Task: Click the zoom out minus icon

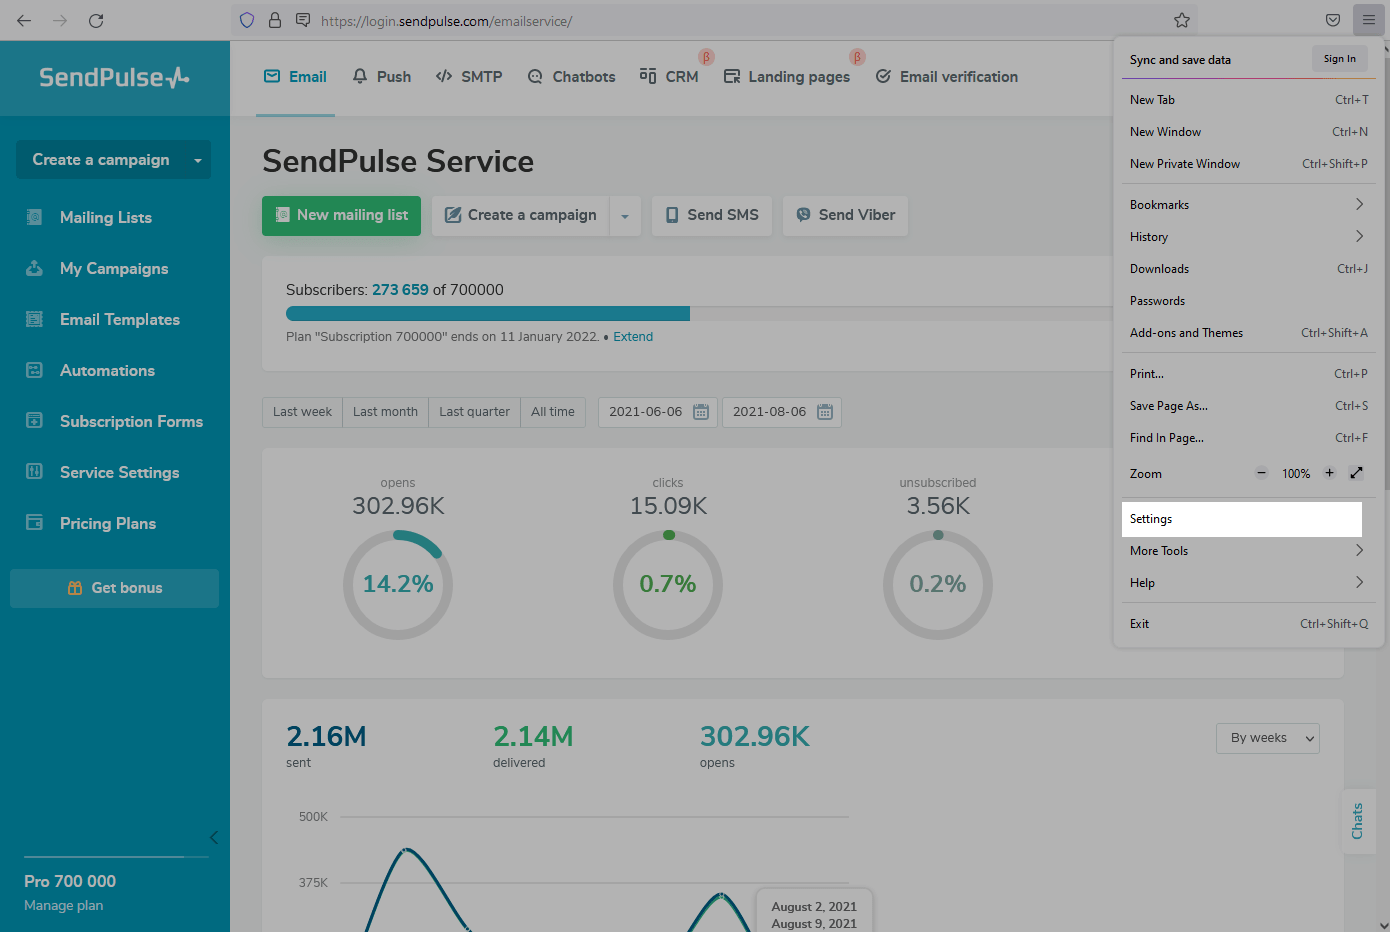Action: click(x=1262, y=473)
